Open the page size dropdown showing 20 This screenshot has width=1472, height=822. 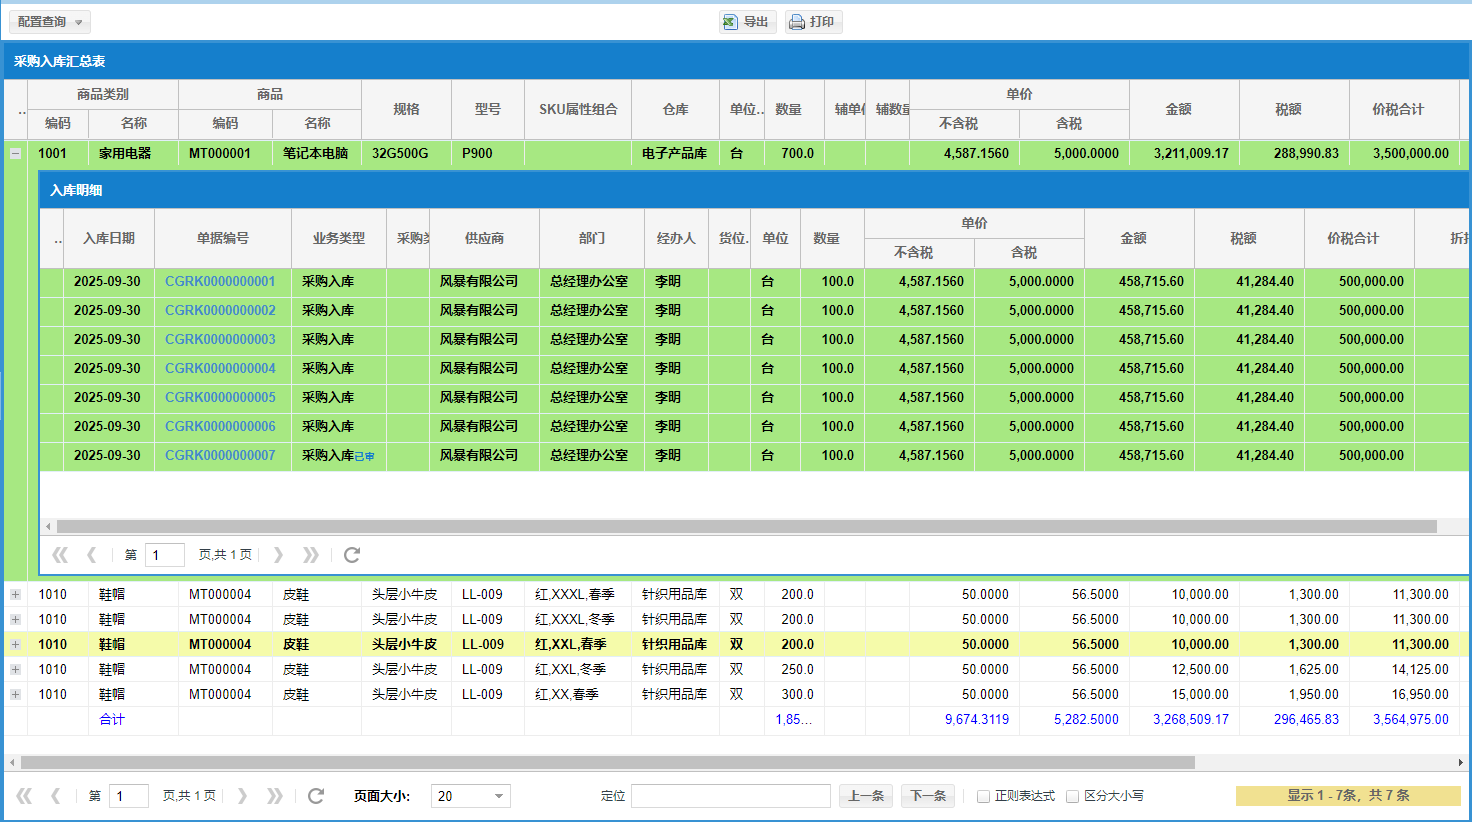point(498,796)
